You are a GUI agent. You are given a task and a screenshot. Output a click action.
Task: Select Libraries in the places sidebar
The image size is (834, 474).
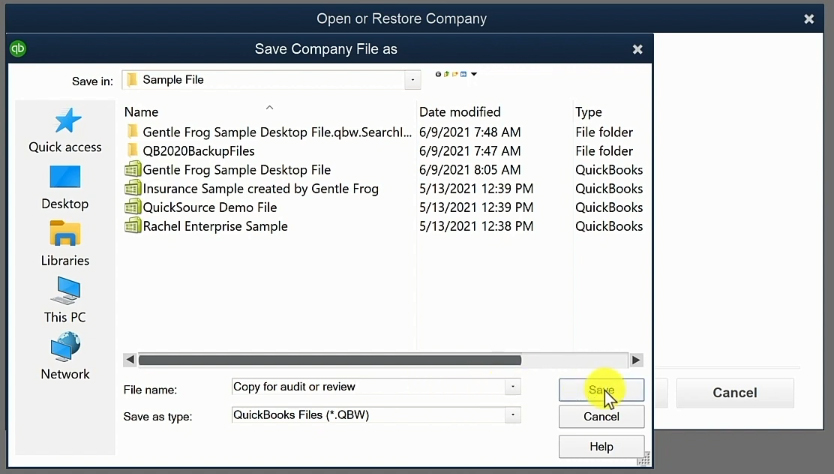65,244
